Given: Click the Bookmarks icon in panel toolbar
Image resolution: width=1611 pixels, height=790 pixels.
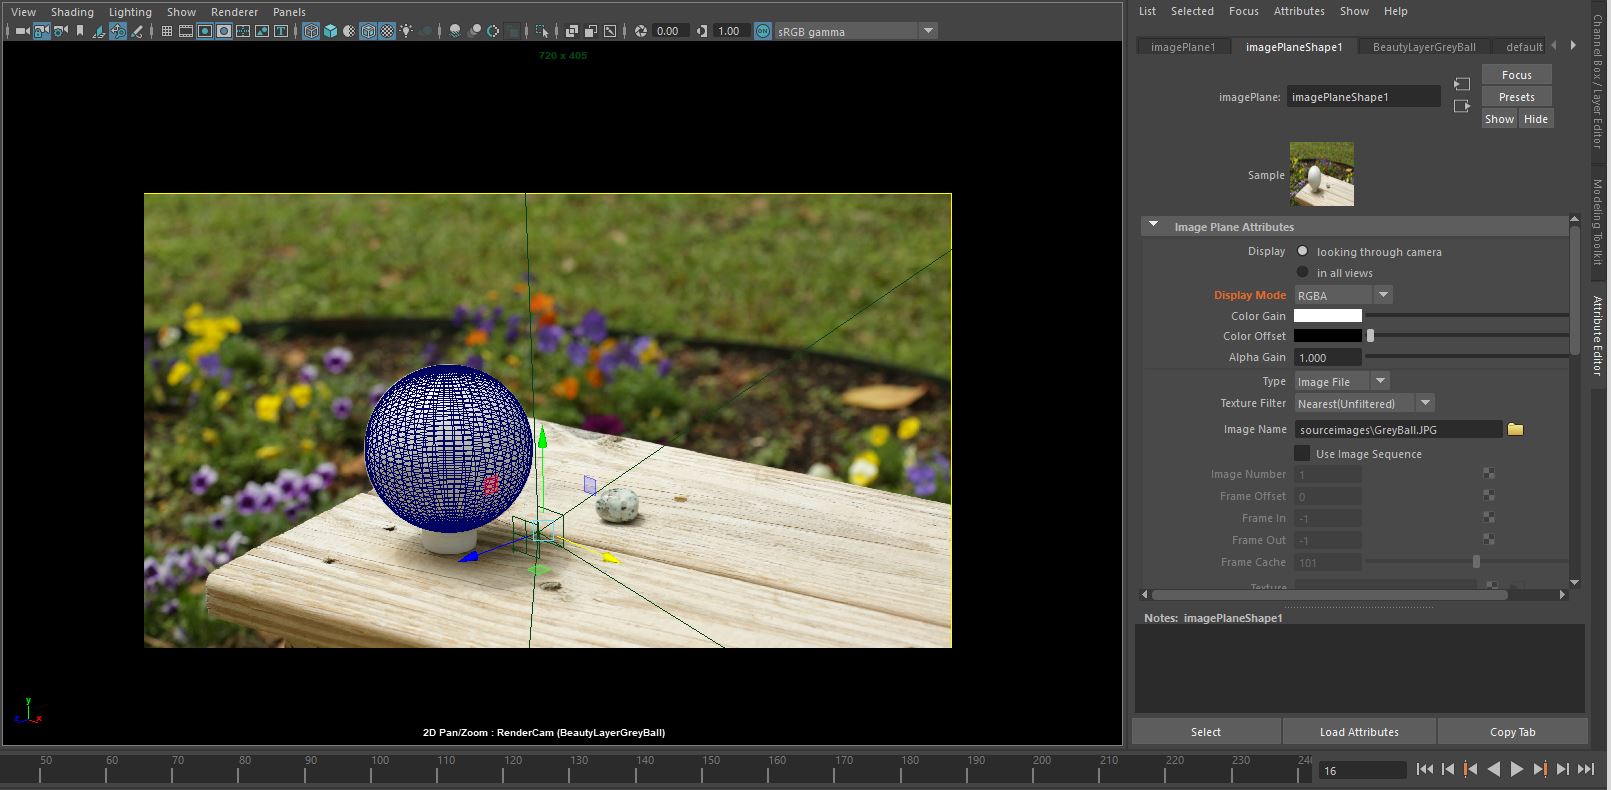Looking at the screenshot, I should coord(80,31).
